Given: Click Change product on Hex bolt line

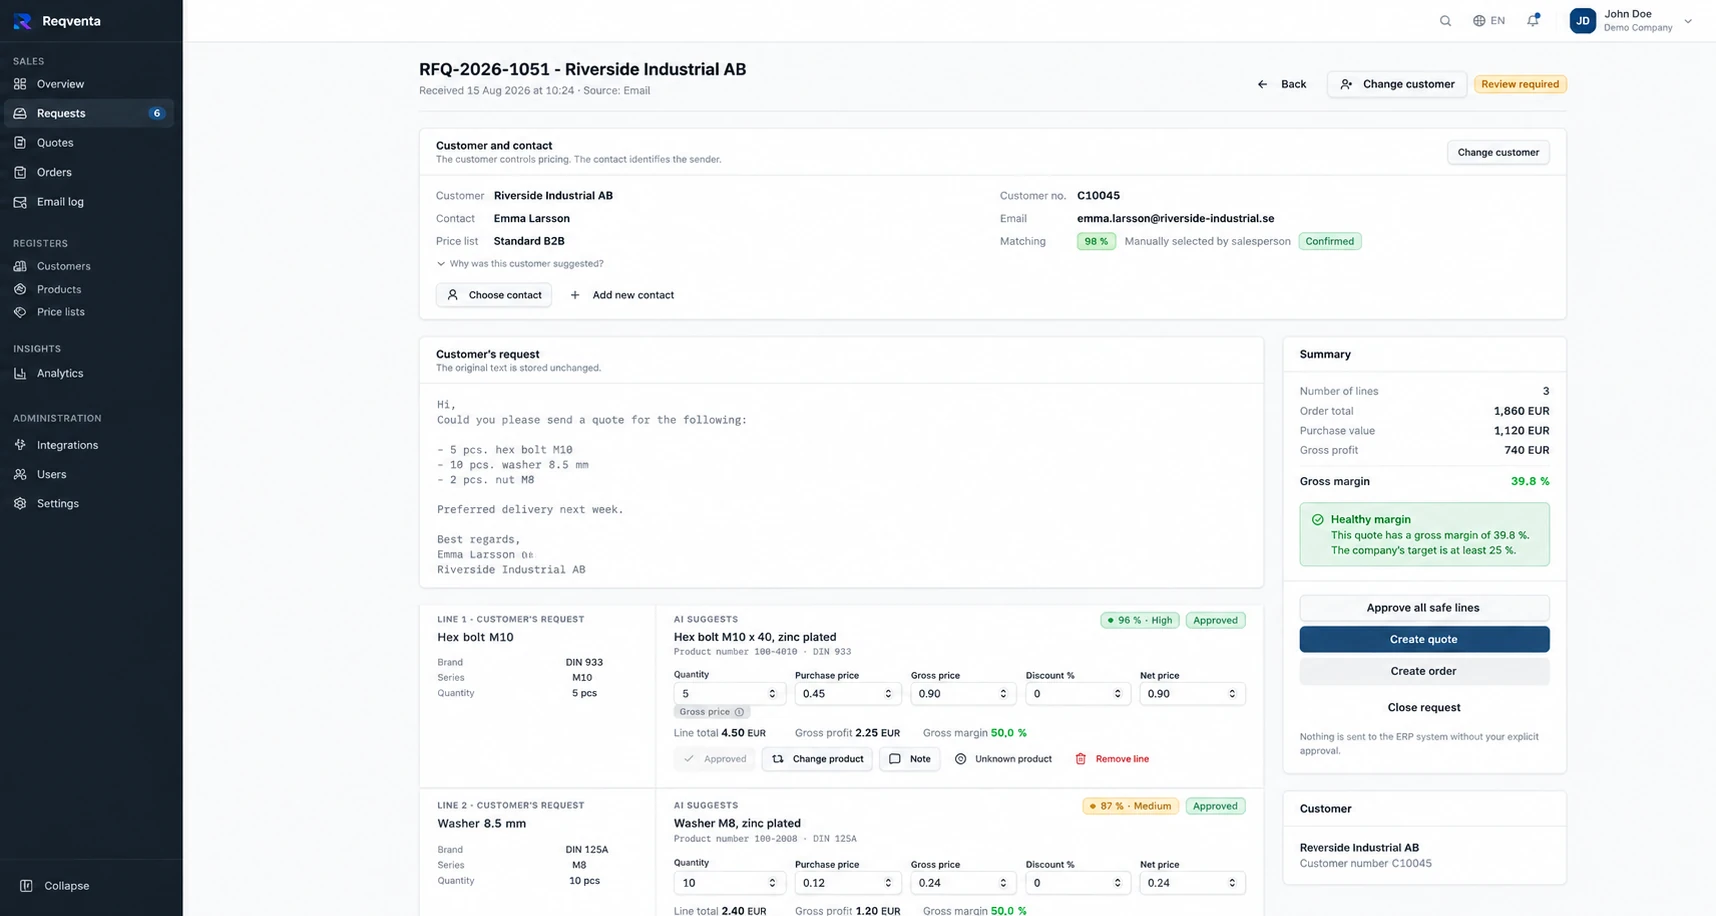Looking at the screenshot, I should coord(817,759).
